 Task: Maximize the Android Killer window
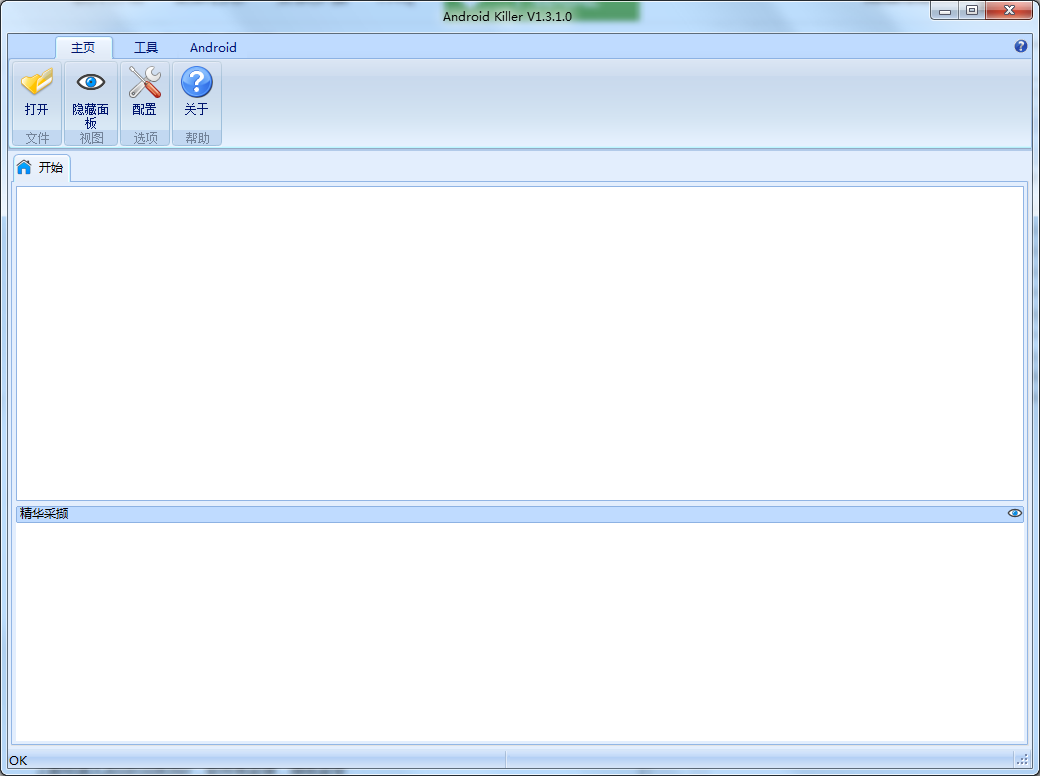tap(972, 11)
